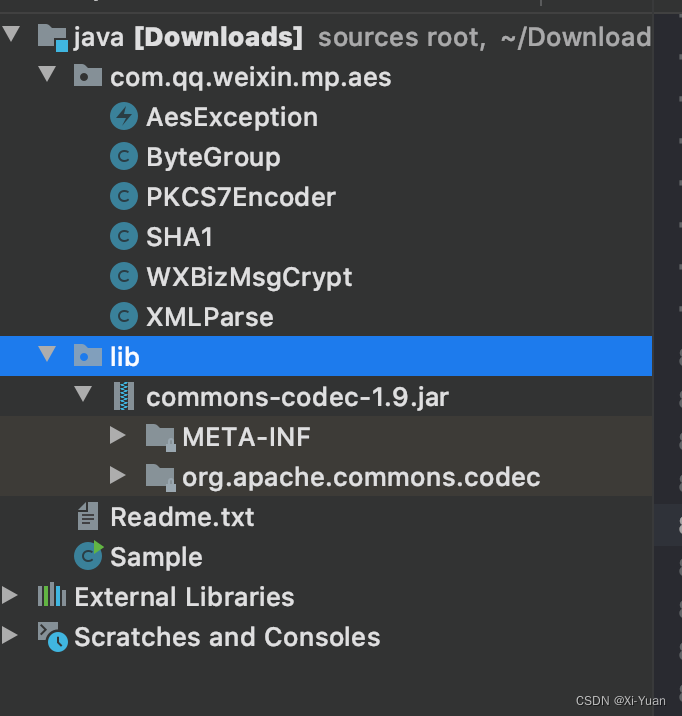Select the External Libraries label
This screenshot has height=716, width=682.
pyautogui.click(x=184, y=597)
